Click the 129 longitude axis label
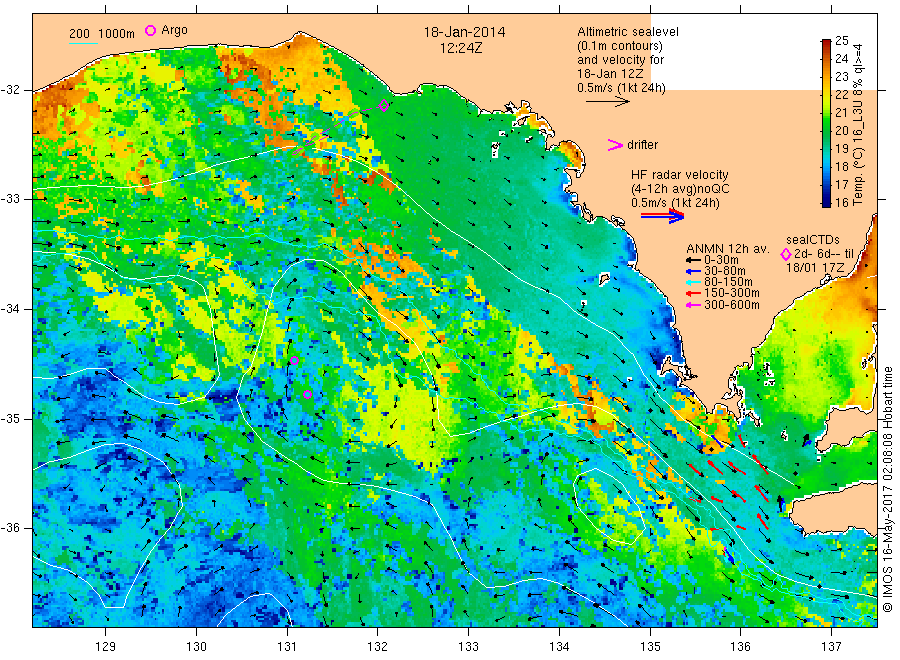The height and width of the screenshot is (660, 900). tap(106, 647)
